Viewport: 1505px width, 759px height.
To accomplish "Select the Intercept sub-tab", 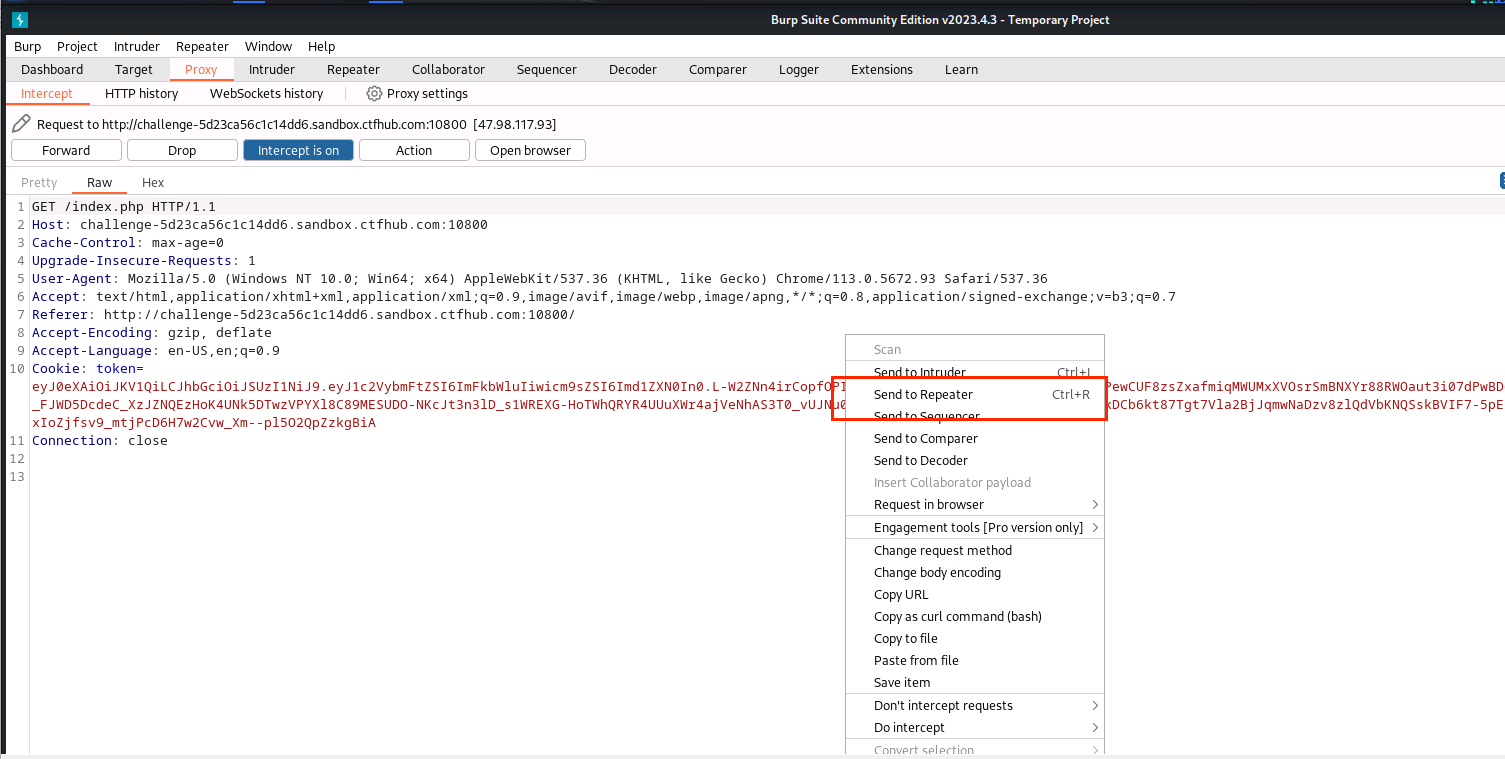I will pos(47,93).
